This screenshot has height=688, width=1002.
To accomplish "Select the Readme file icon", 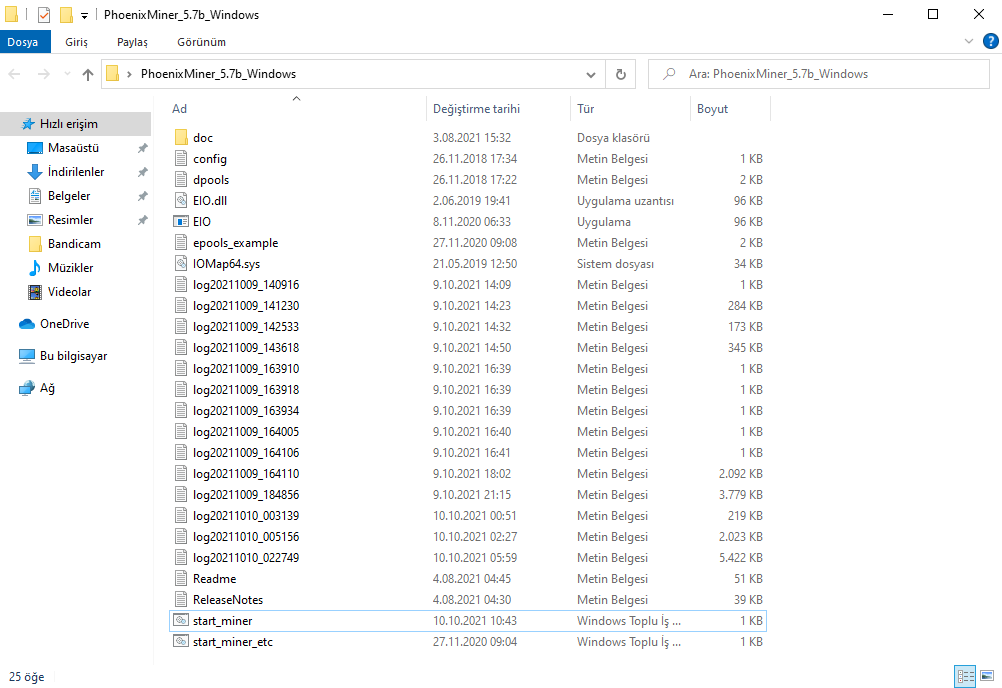I will coord(181,579).
